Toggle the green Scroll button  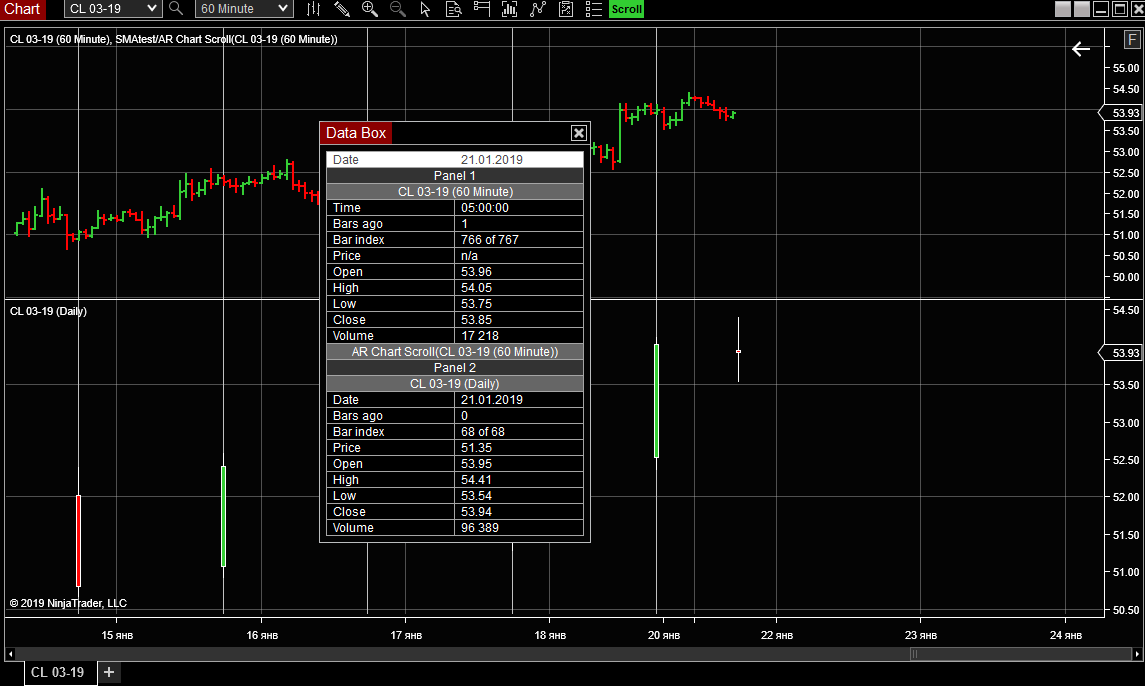[x=627, y=9]
